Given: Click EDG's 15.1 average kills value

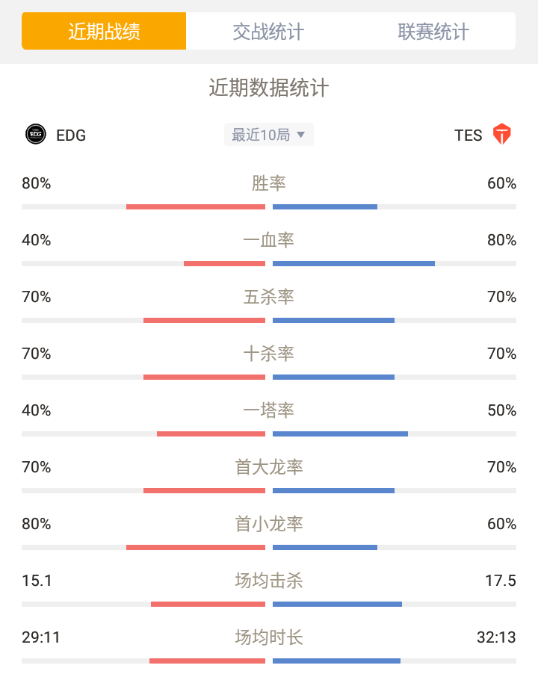Looking at the screenshot, I should tap(37, 581).
